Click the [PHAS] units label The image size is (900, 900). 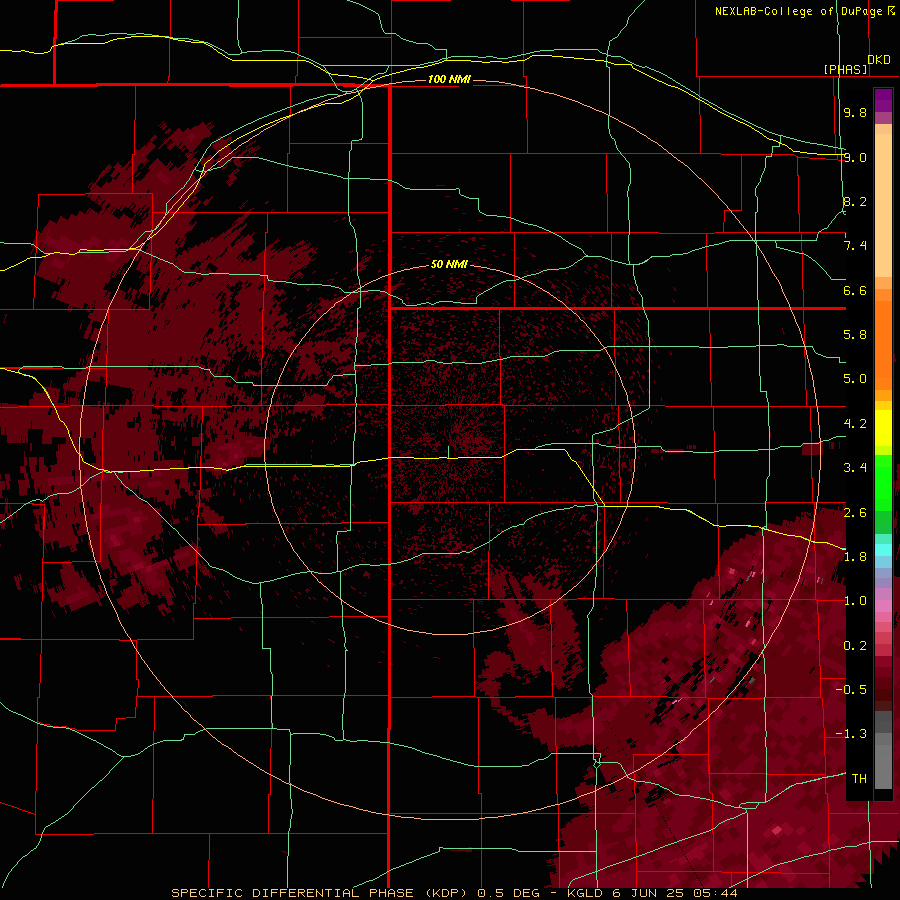(x=845, y=69)
